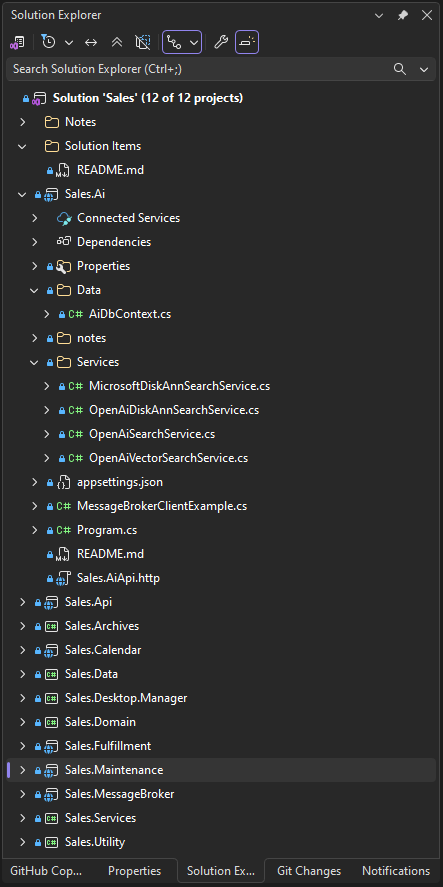
Task: Collapse the Sales.Ai project node
Action: (x=23, y=194)
